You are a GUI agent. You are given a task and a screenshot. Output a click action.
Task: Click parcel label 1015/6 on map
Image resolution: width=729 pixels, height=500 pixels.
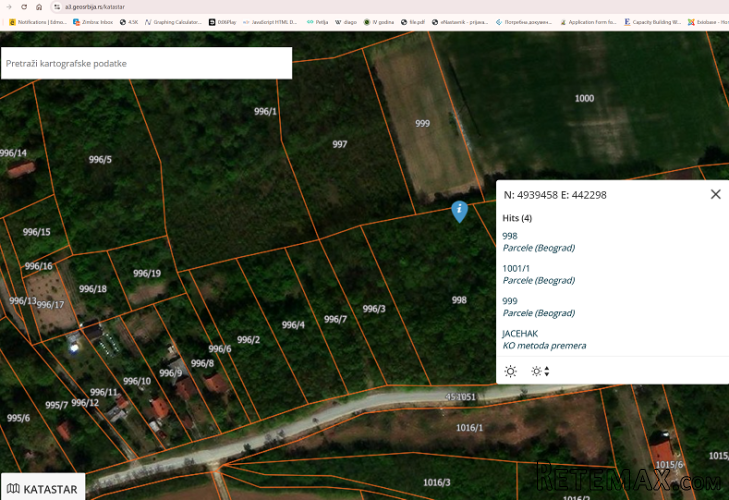click(669, 464)
